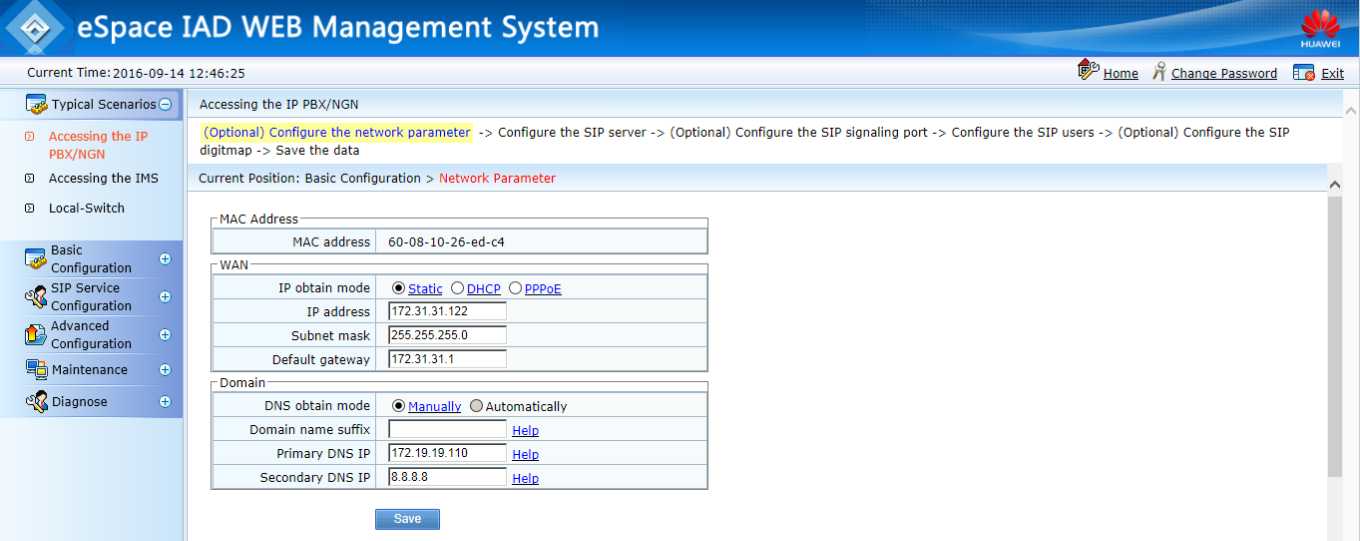Screen dimensions: 1360x541
Task: Click the inner page vertical scrollbar
Action: 1334,337
